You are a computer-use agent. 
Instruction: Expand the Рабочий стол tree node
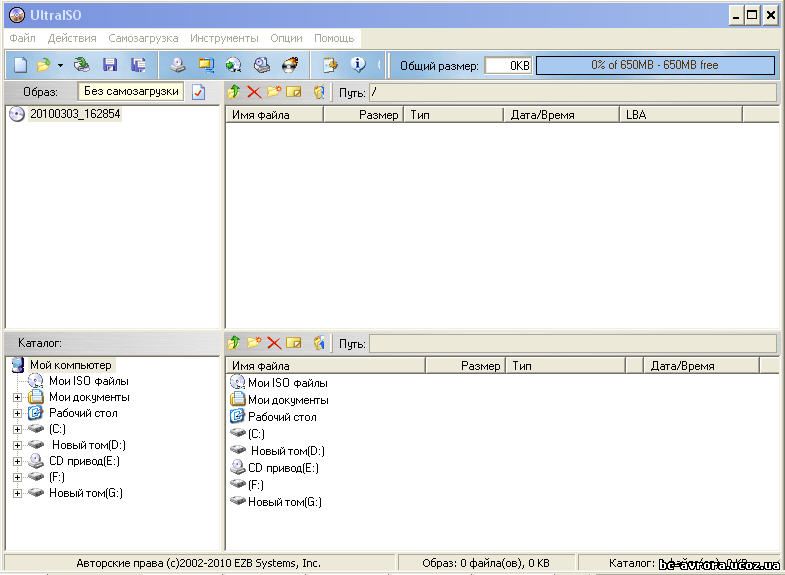(x=18, y=413)
